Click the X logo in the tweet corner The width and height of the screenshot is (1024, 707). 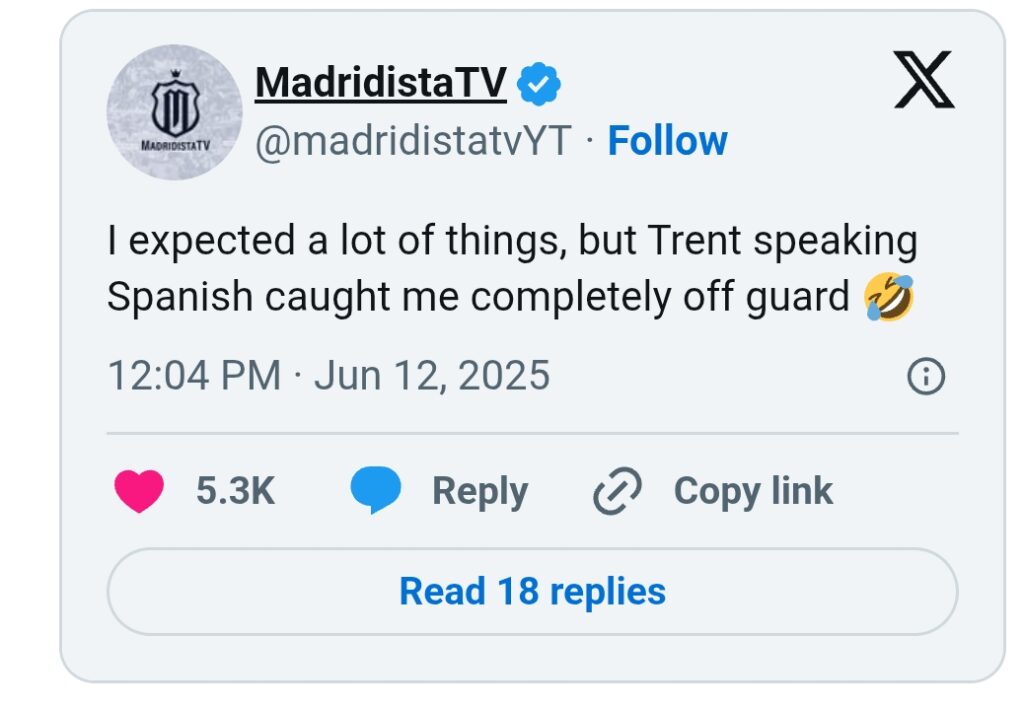point(923,82)
